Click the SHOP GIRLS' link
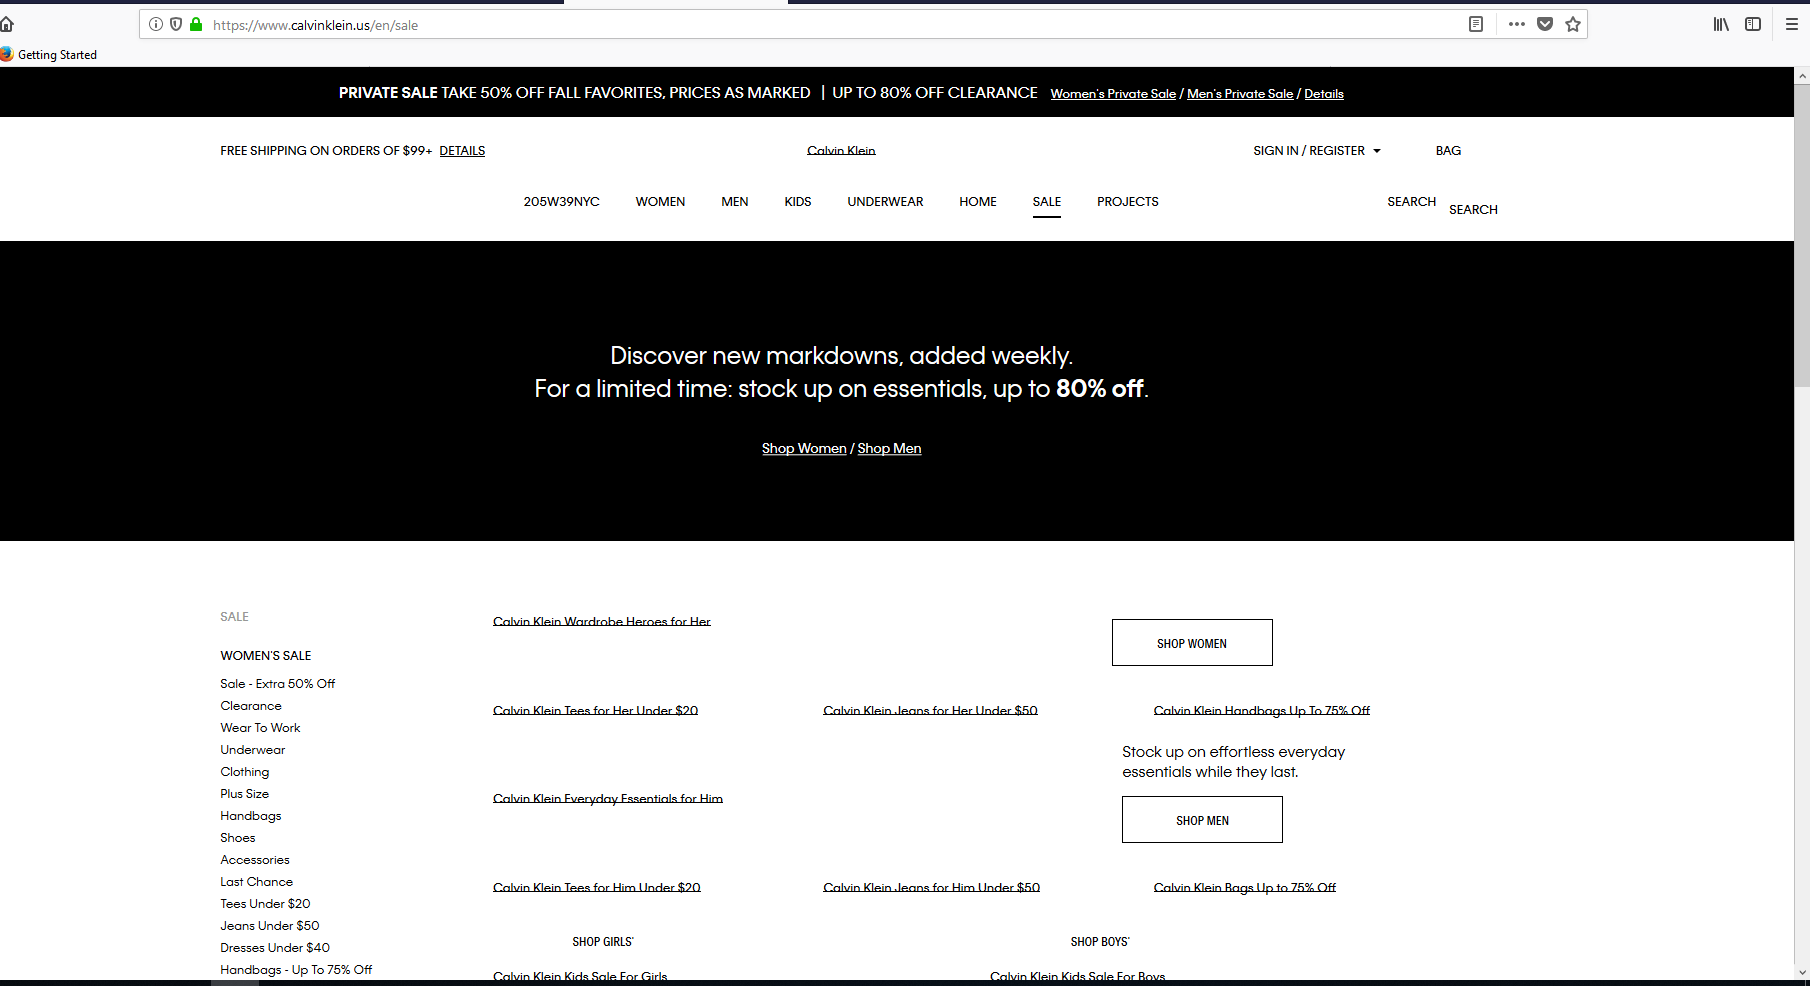This screenshot has width=1810, height=986. click(603, 942)
